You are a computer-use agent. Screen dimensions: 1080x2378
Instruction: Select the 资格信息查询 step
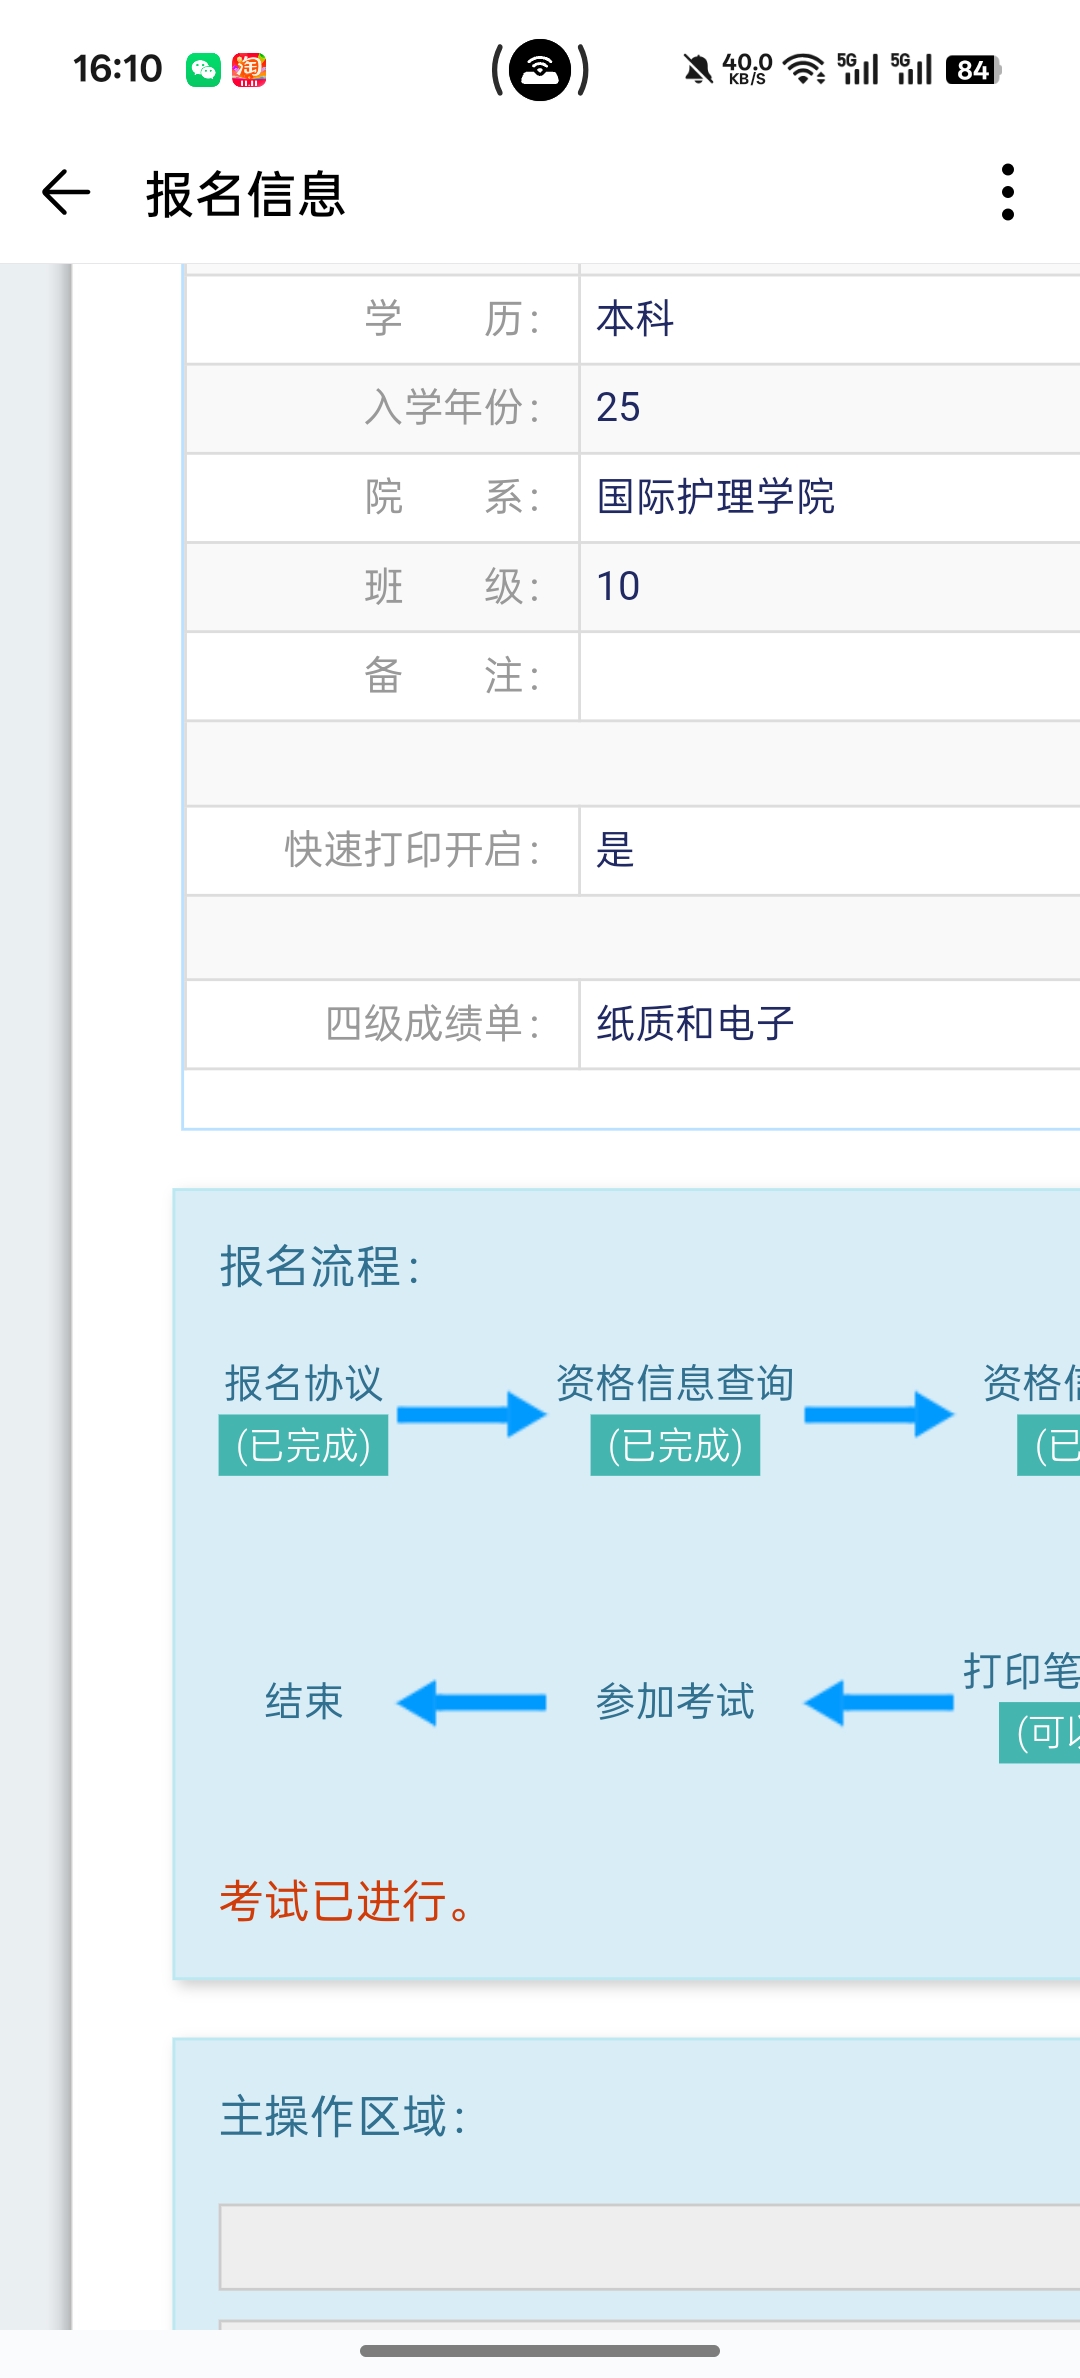675,1384
